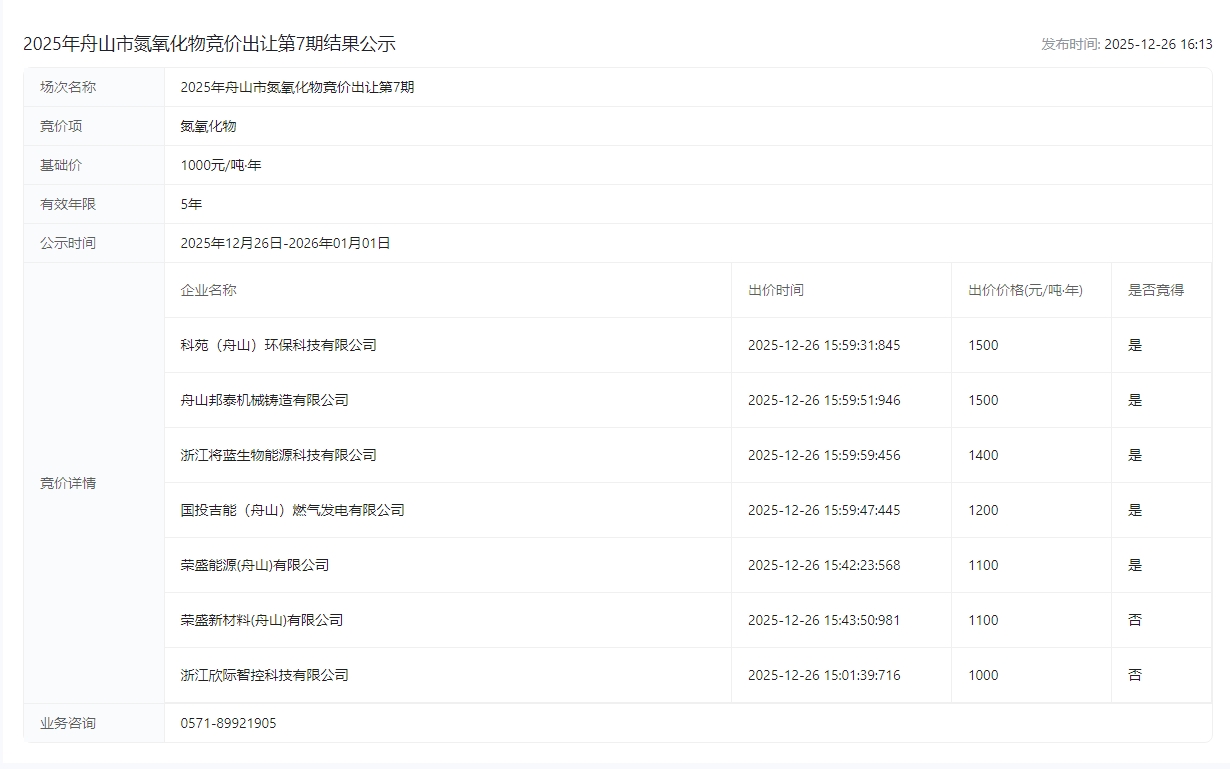Click 否 result for 荣盛新材料(舟山)有限公司
The width and height of the screenshot is (1230, 769).
(x=1134, y=620)
